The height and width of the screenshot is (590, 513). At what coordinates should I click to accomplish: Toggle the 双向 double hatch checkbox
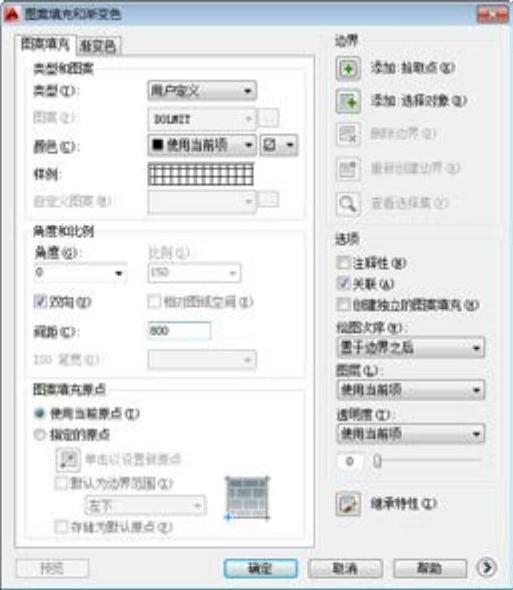(40, 301)
